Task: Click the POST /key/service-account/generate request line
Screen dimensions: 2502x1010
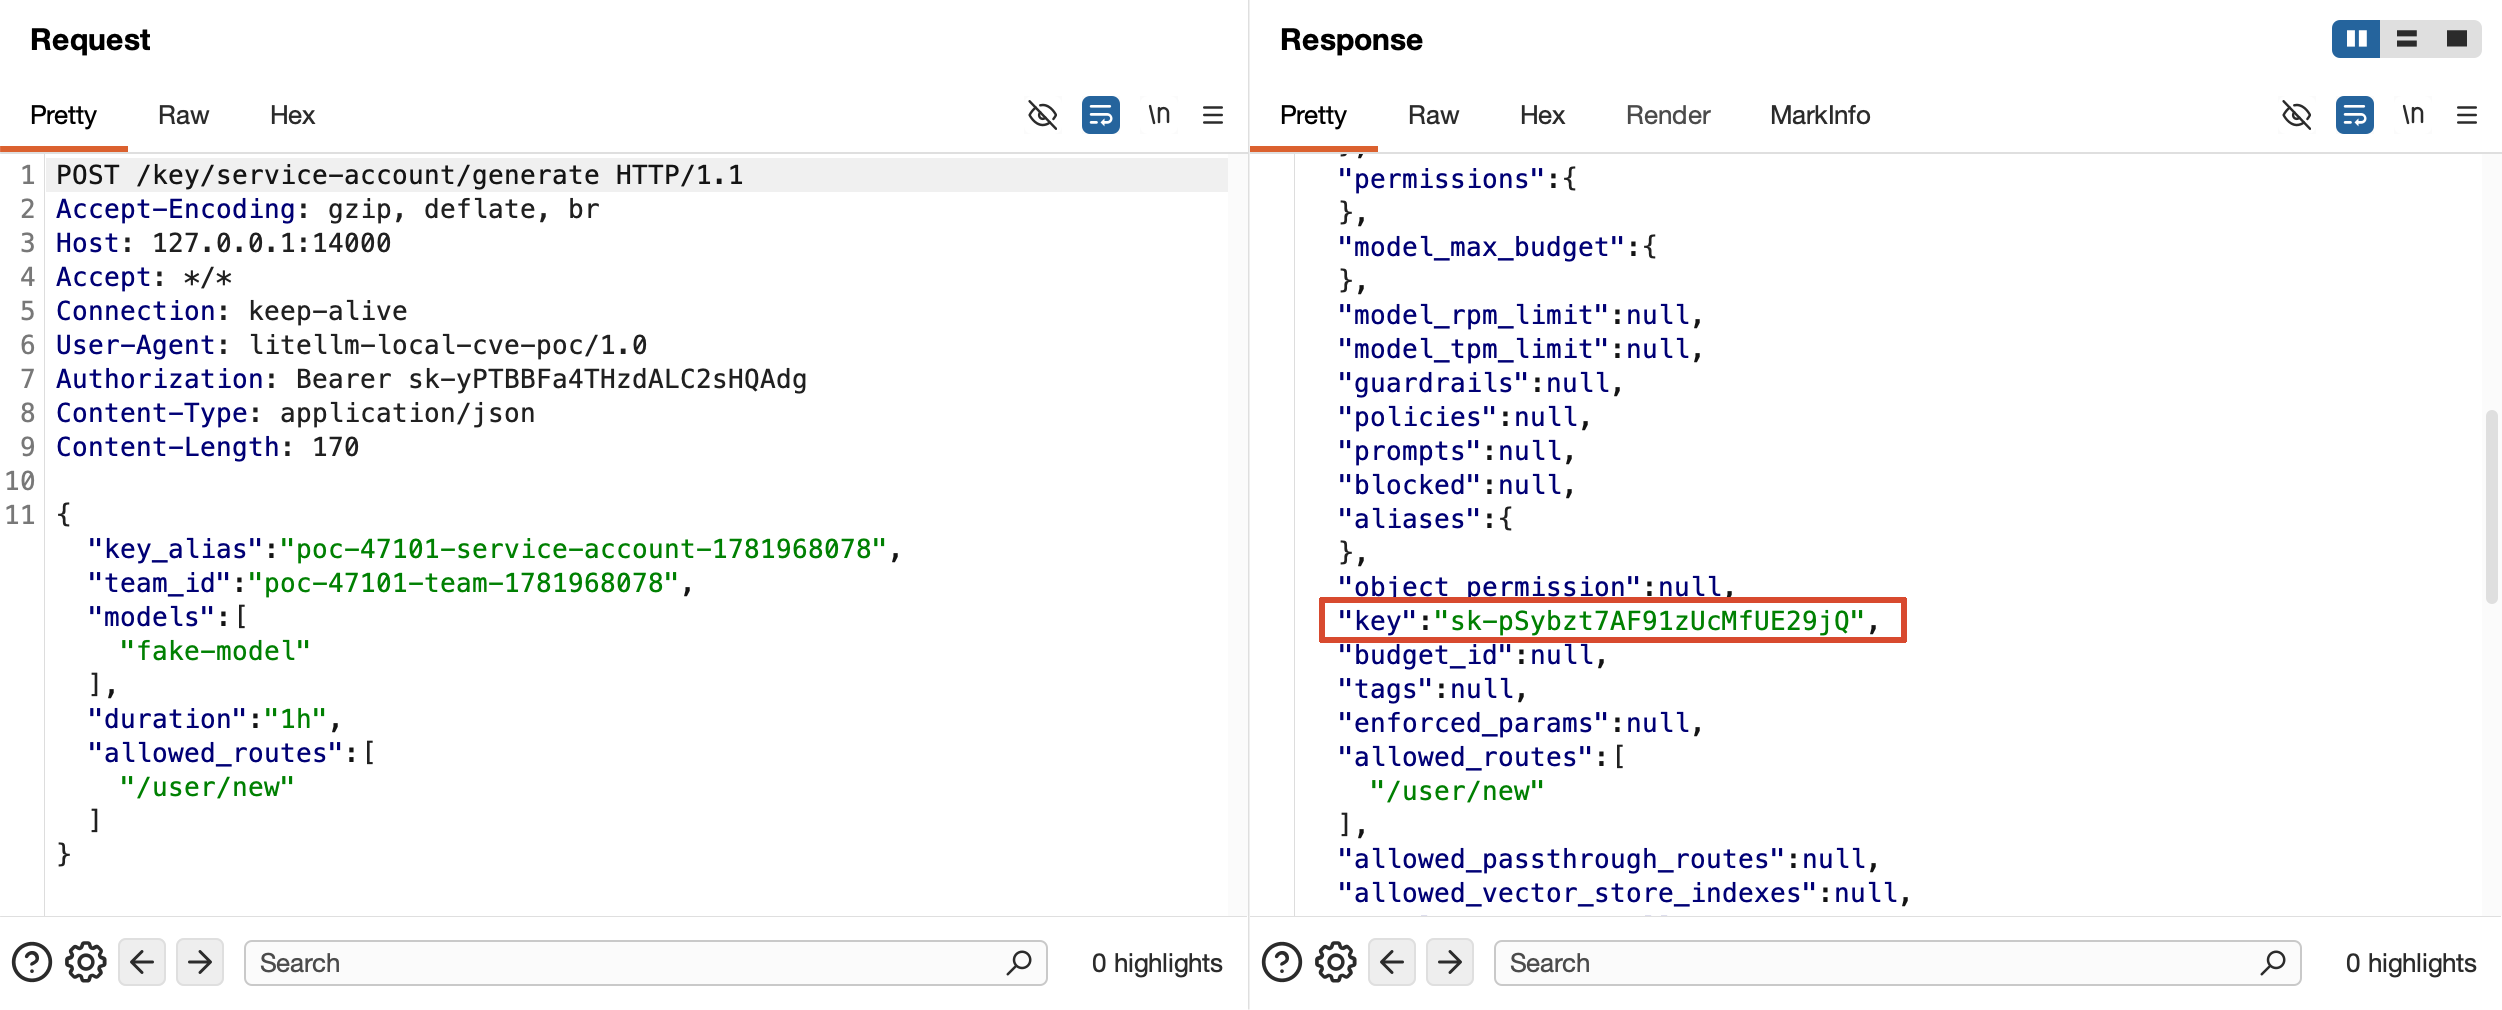Action: [x=400, y=176]
